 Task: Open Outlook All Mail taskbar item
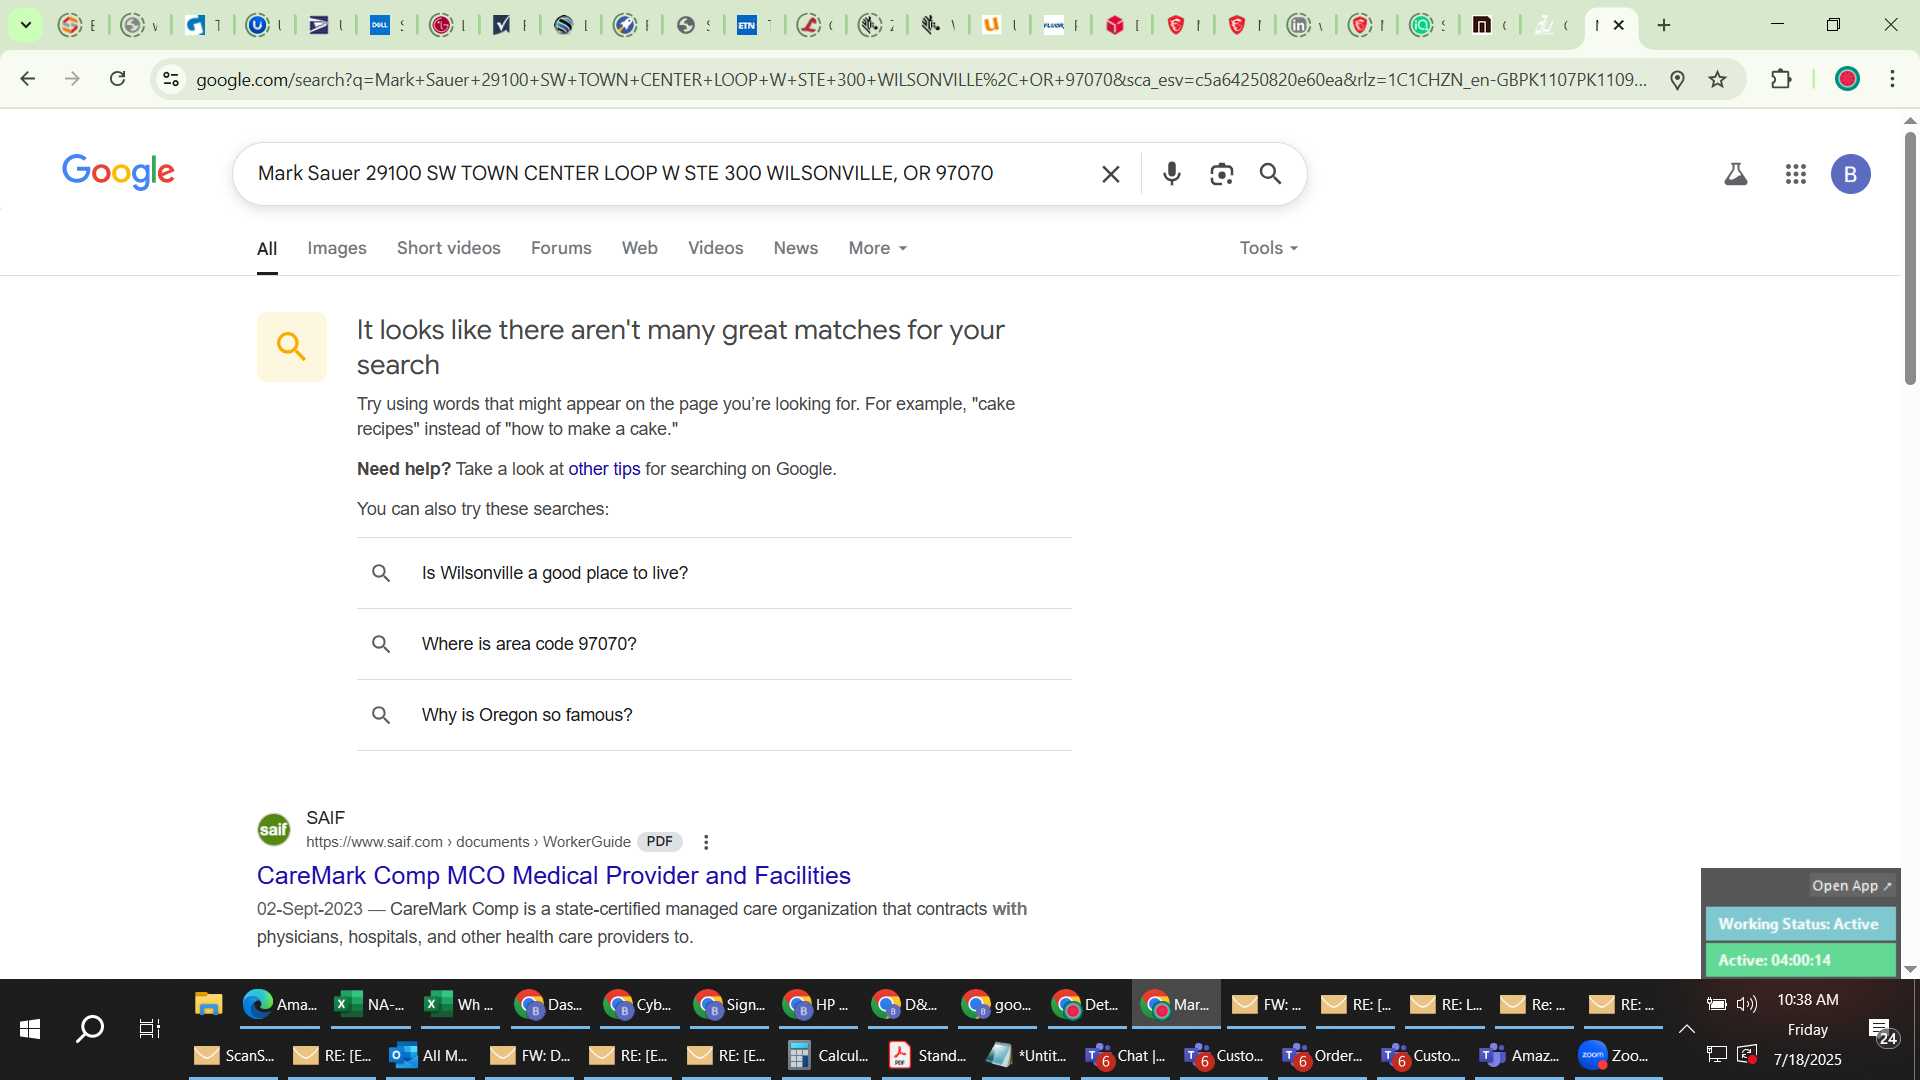click(428, 1055)
